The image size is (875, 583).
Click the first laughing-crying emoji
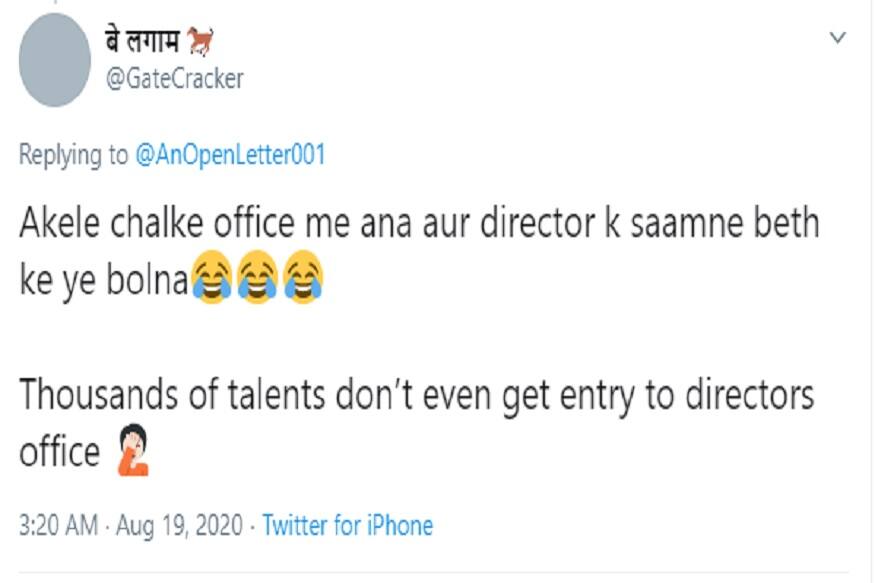click(x=211, y=281)
